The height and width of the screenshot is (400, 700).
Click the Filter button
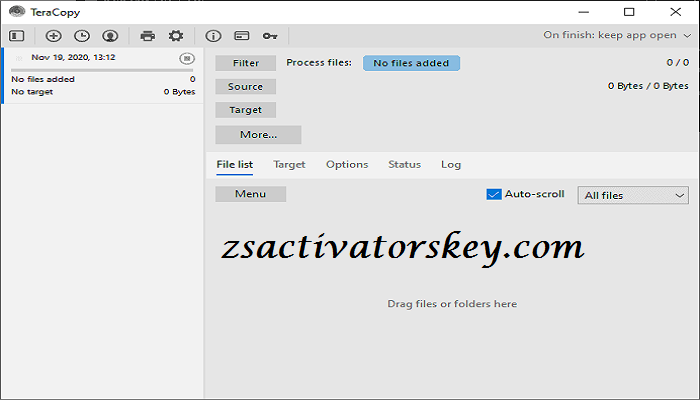pos(246,63)
